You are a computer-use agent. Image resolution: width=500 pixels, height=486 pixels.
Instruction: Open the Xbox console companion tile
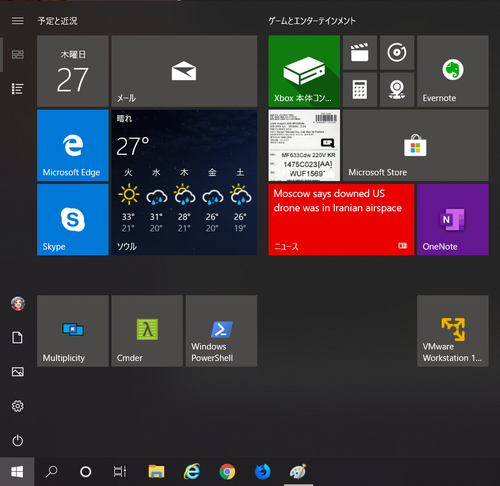point(304,71)
